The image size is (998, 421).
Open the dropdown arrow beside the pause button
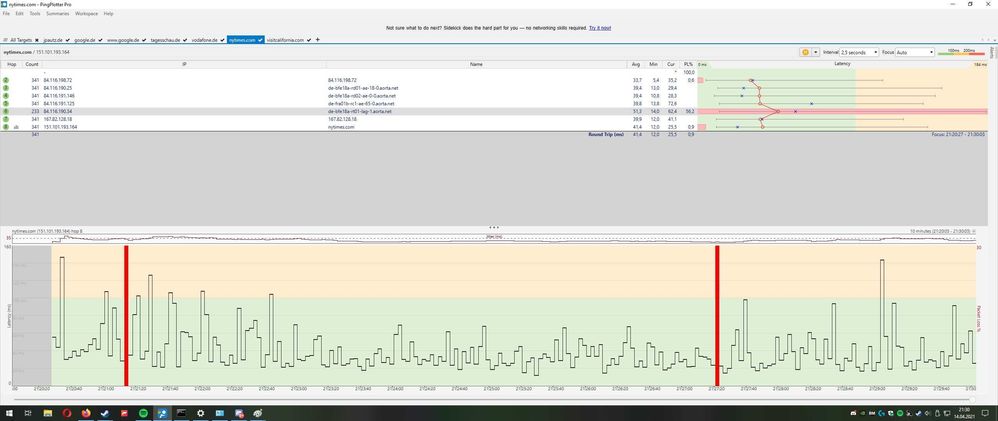(x=815, y=52)
